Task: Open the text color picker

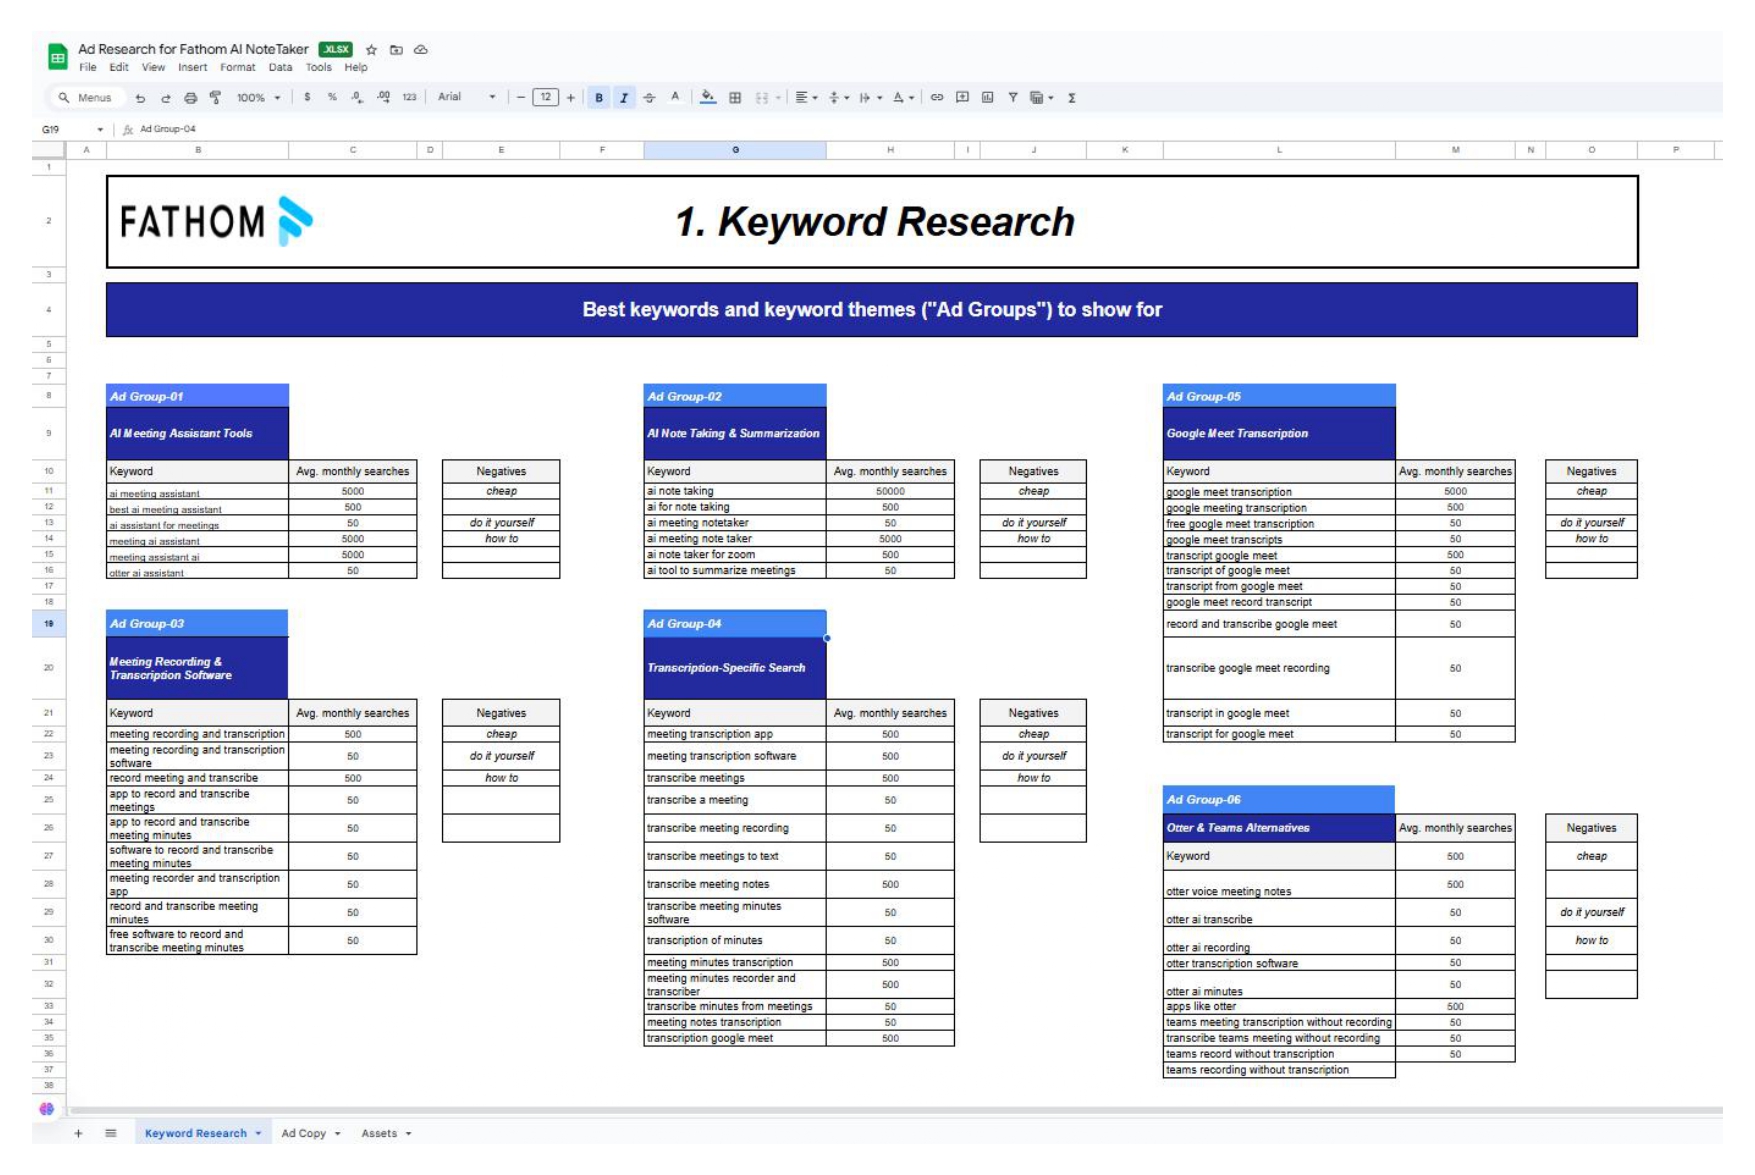Action: (675, 98)
